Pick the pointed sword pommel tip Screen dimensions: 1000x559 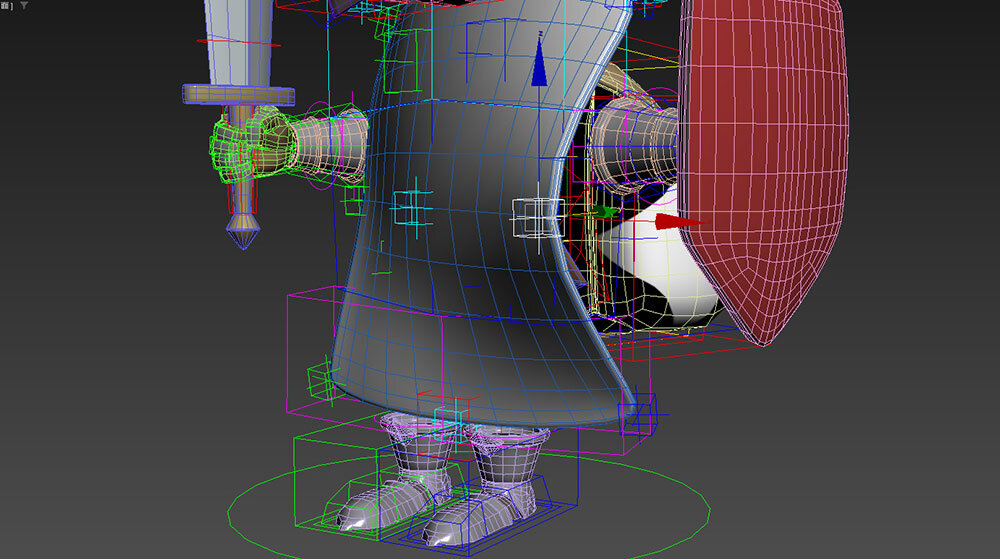(239, 235)
